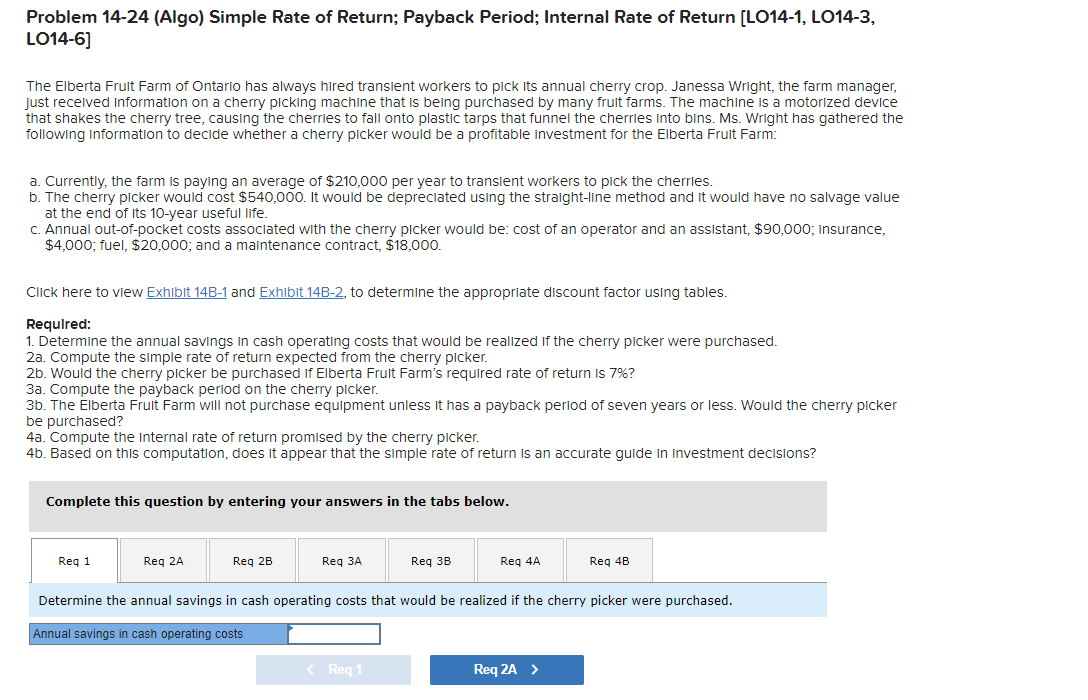Image resolution: width=1088 pixels, height=700 pixels.
Task: Switch to the Req 2A tab
Action: pos(162,560)
